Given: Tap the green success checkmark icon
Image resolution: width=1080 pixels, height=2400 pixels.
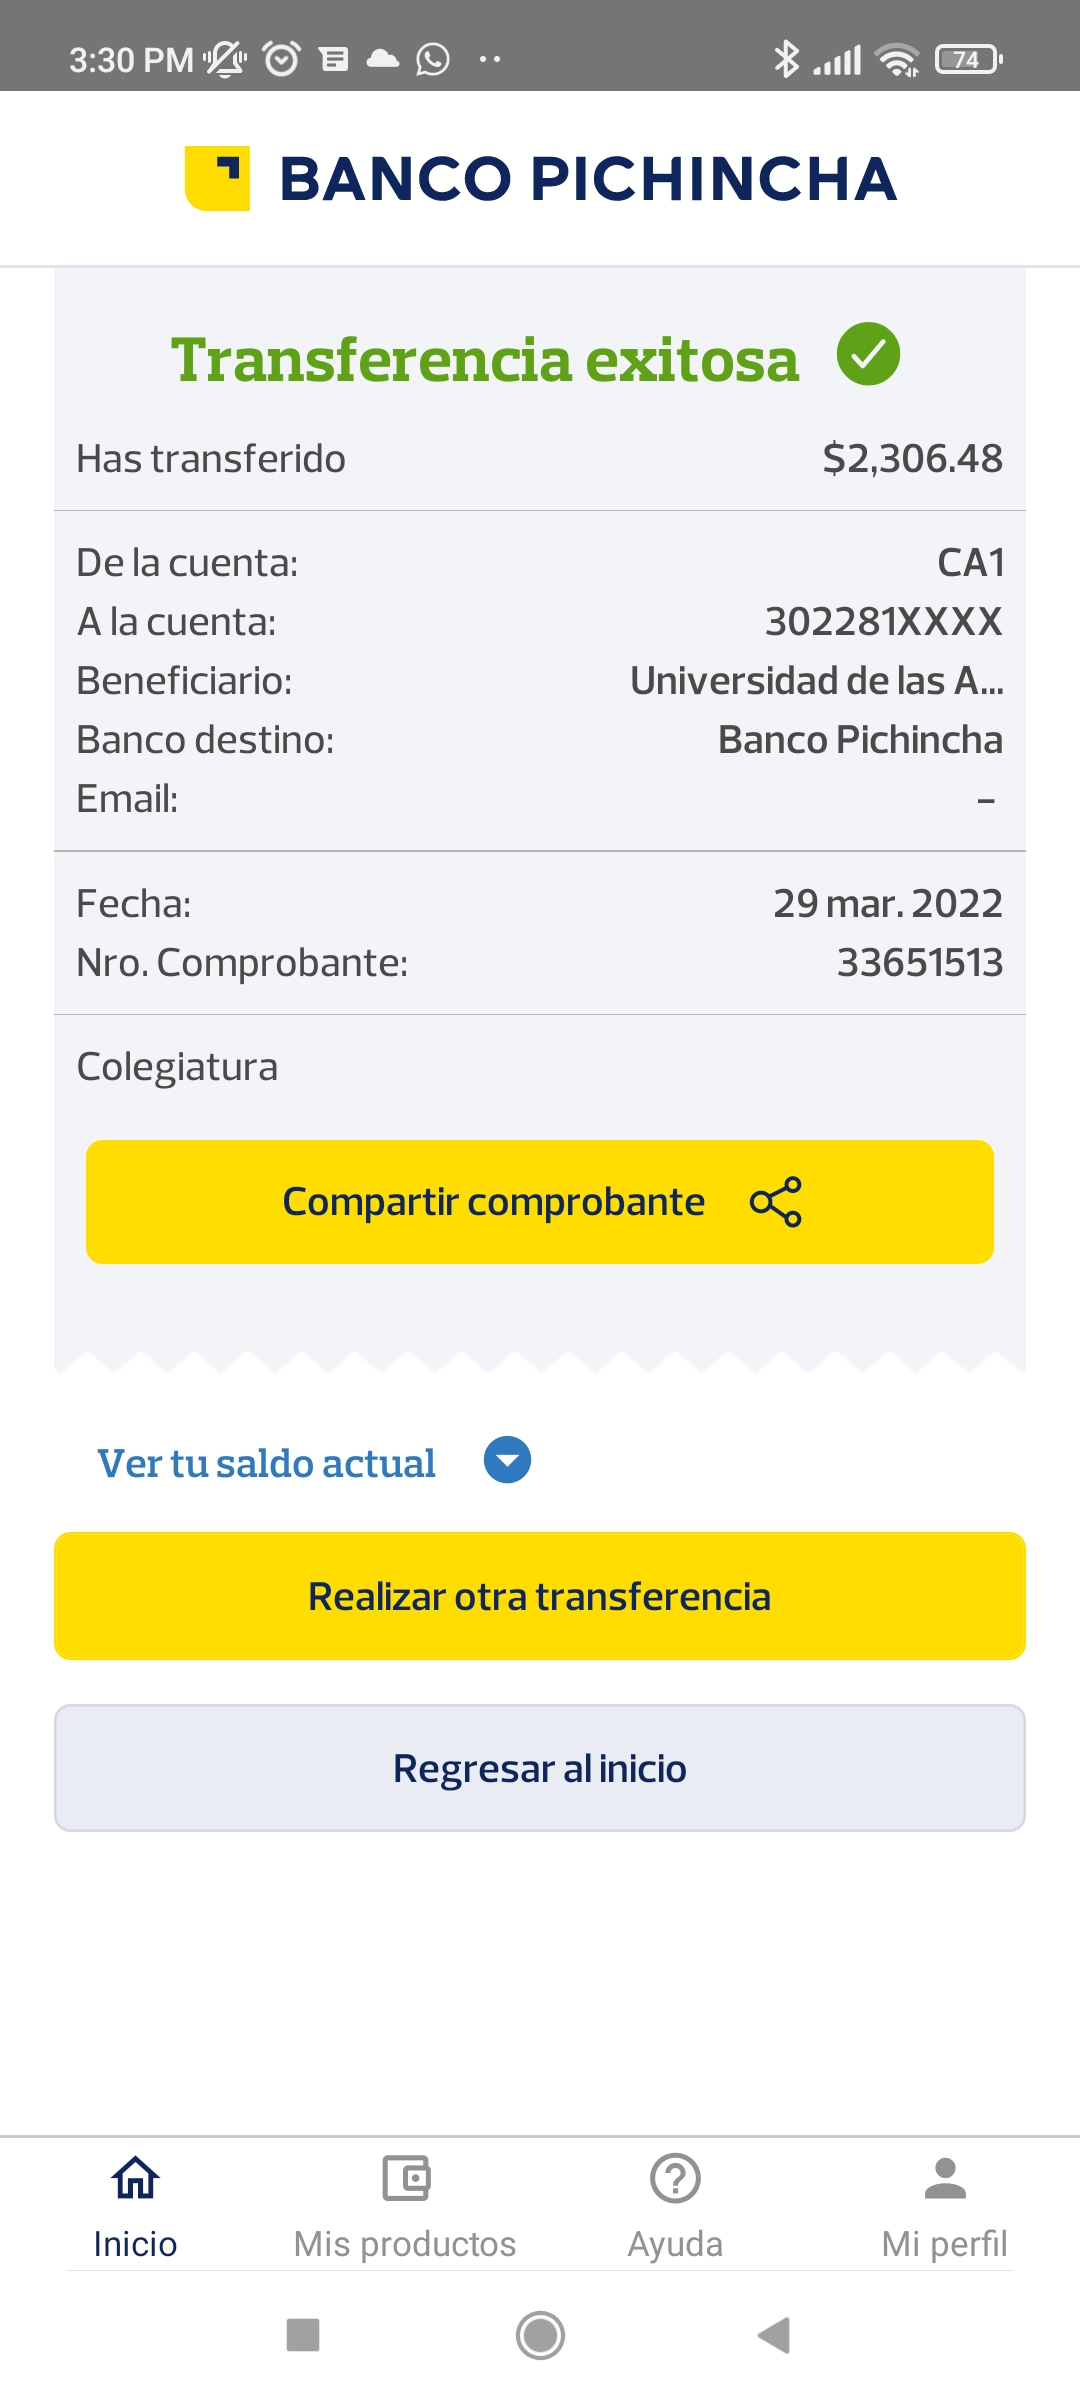Looking at the screenshot, I should 868,354.
